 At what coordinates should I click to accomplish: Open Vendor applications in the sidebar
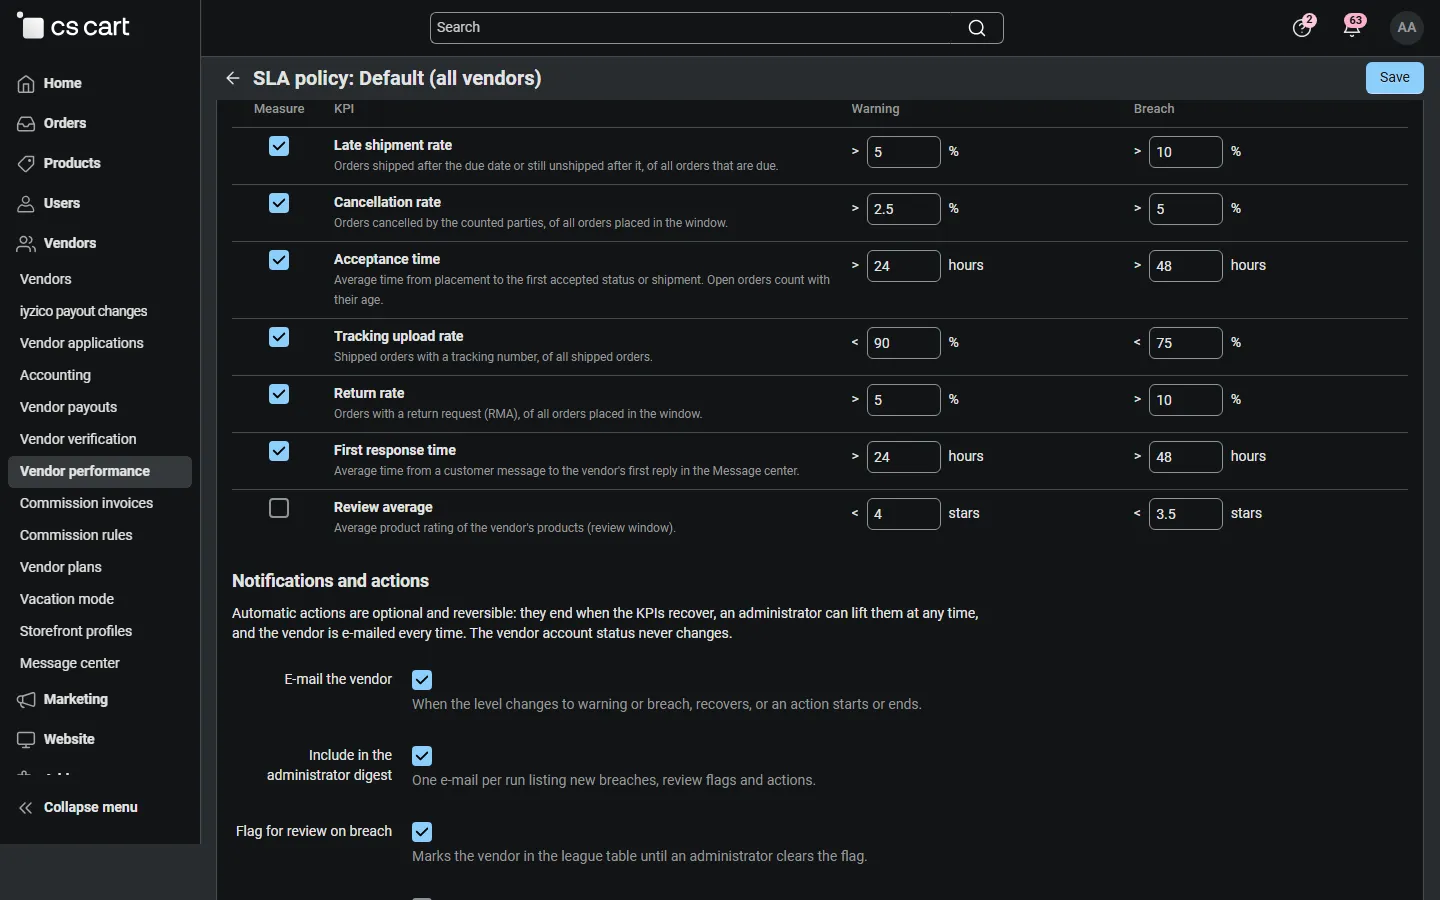[x=82, y=343]
